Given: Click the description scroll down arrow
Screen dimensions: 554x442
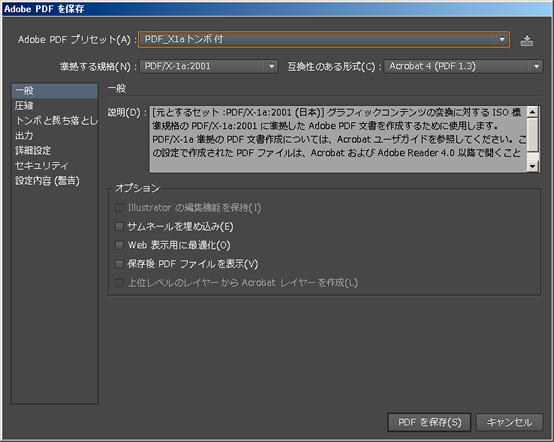Looking at the screenshot, I should pos(532,166).
